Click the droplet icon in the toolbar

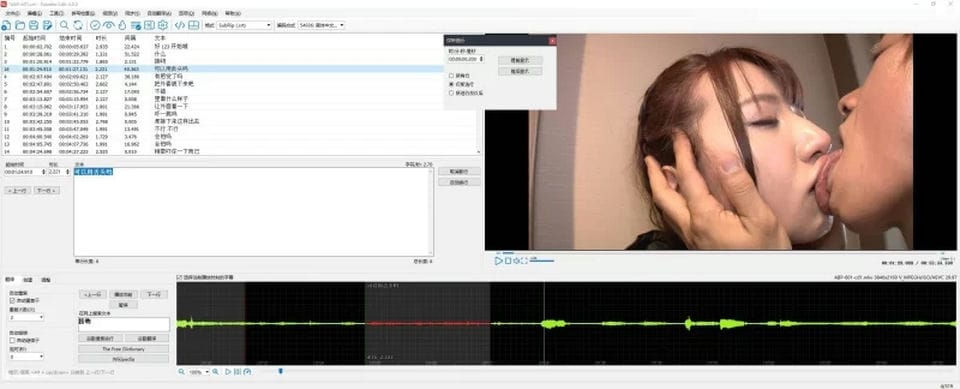tap(122, 25)
